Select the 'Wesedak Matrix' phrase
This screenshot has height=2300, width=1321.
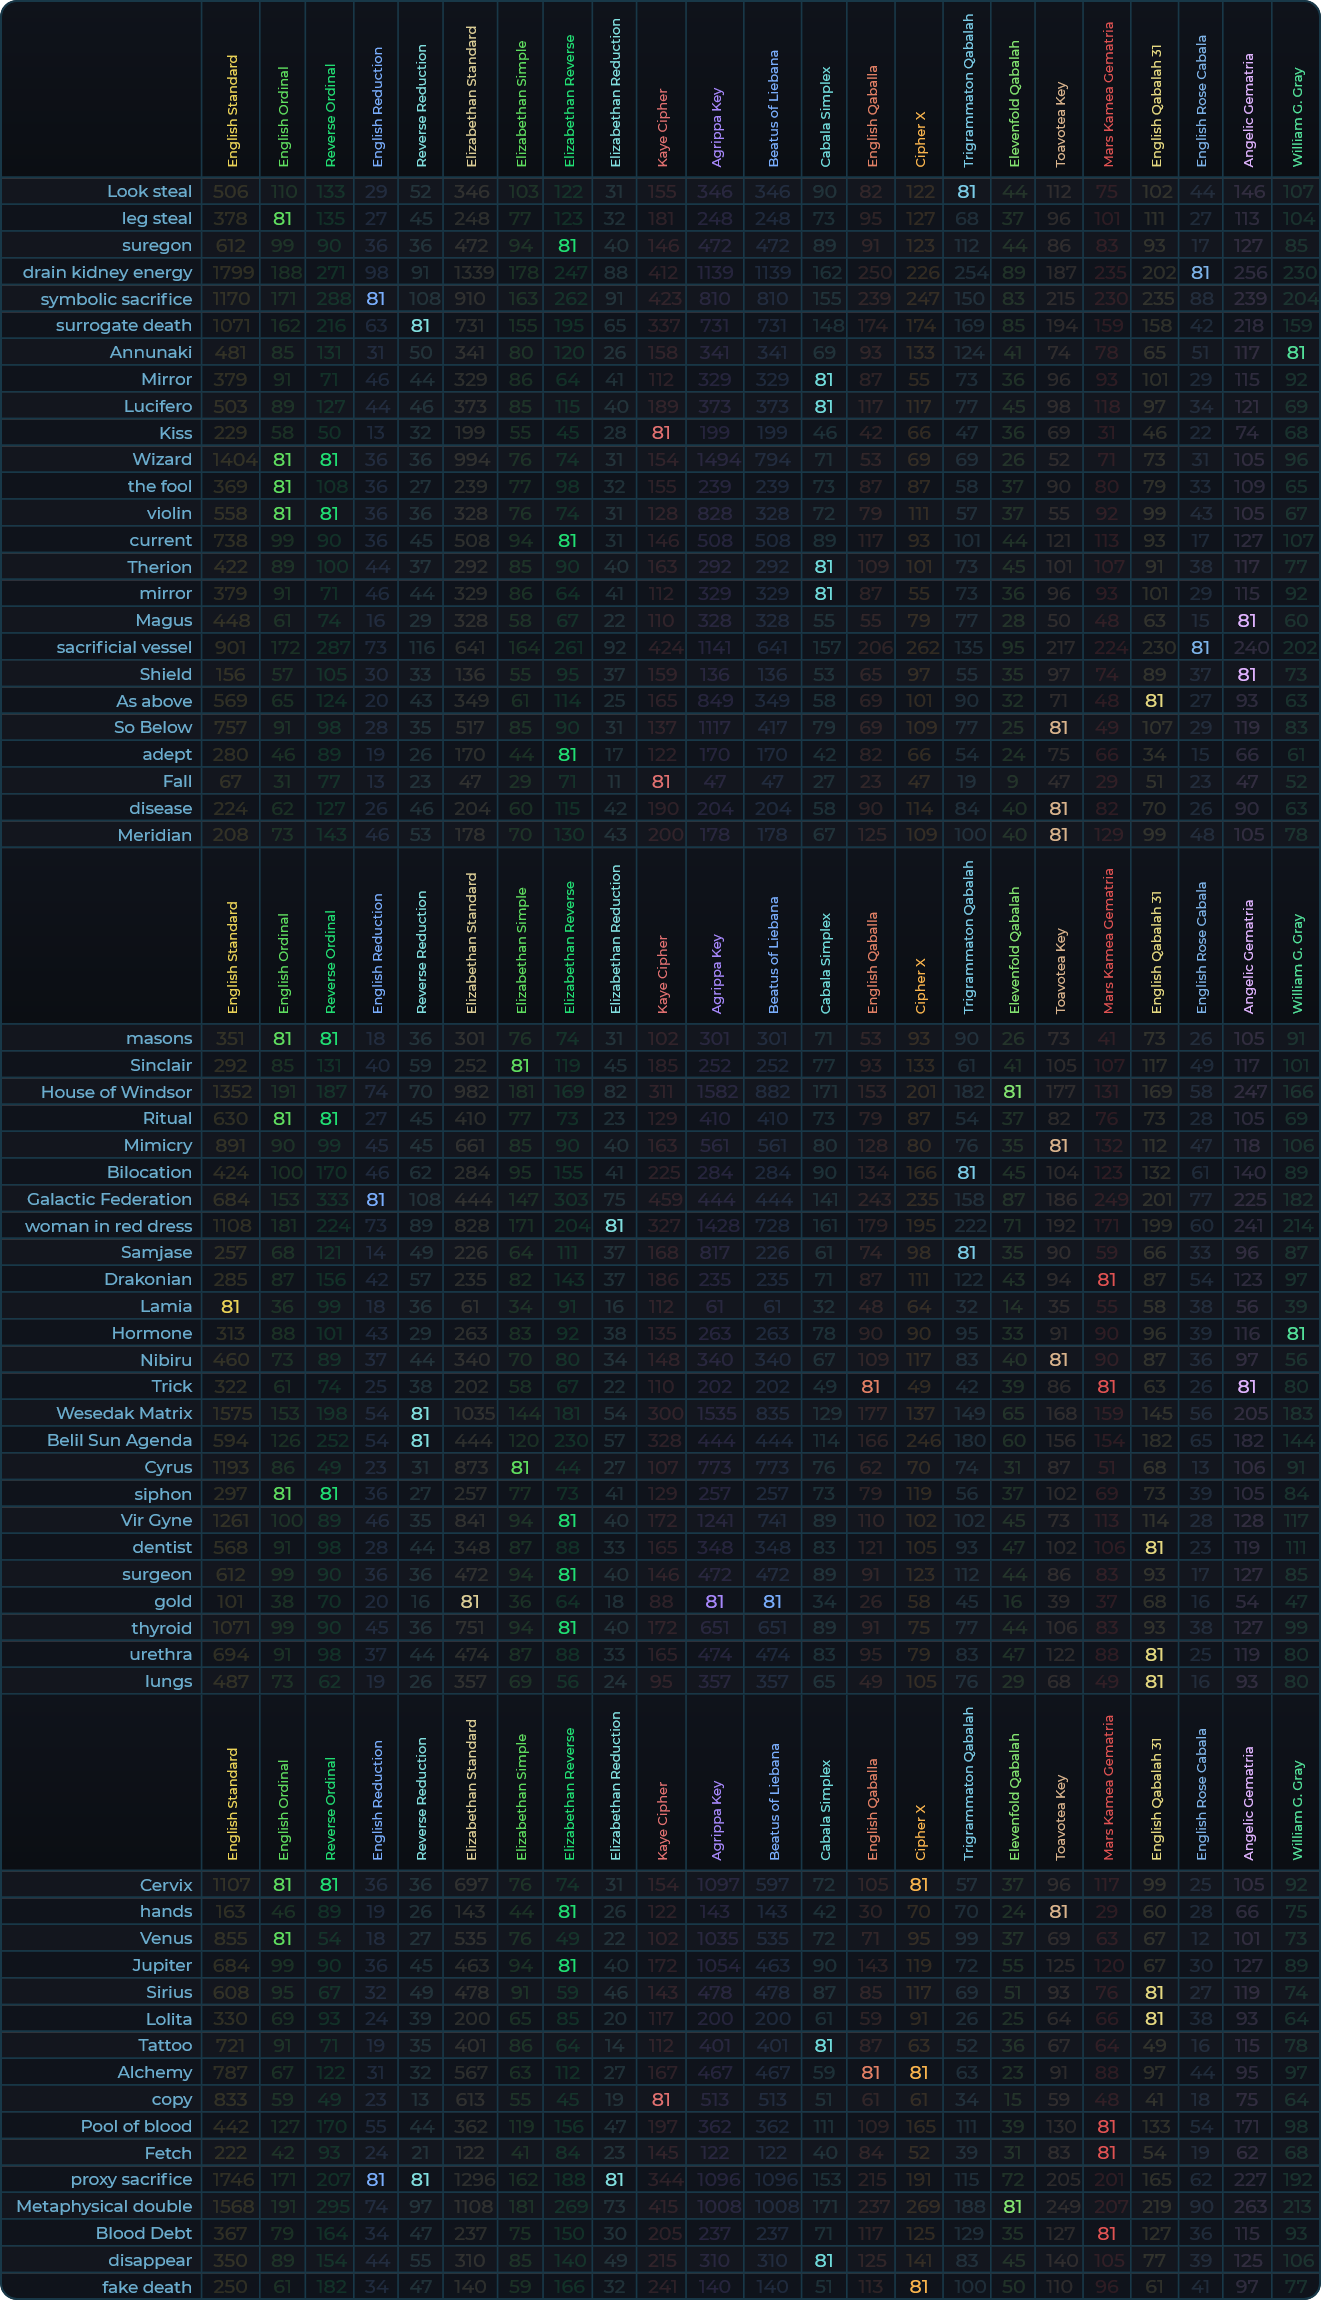pyautogui.click(x=124, y=1413)
